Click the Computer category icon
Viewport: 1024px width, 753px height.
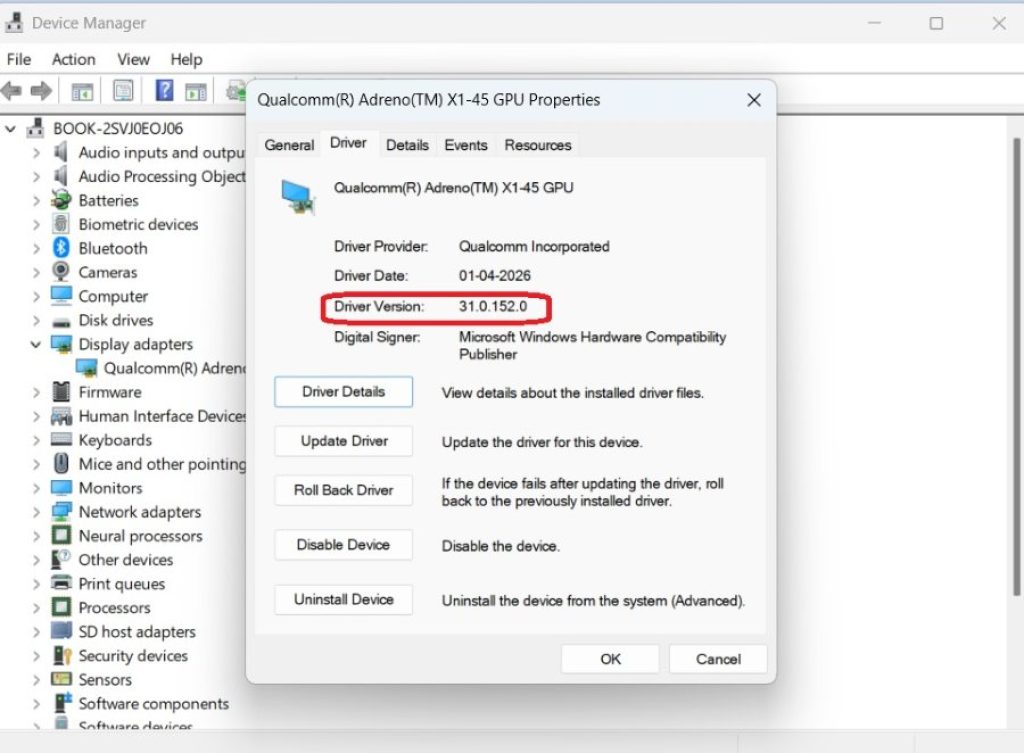61,296
